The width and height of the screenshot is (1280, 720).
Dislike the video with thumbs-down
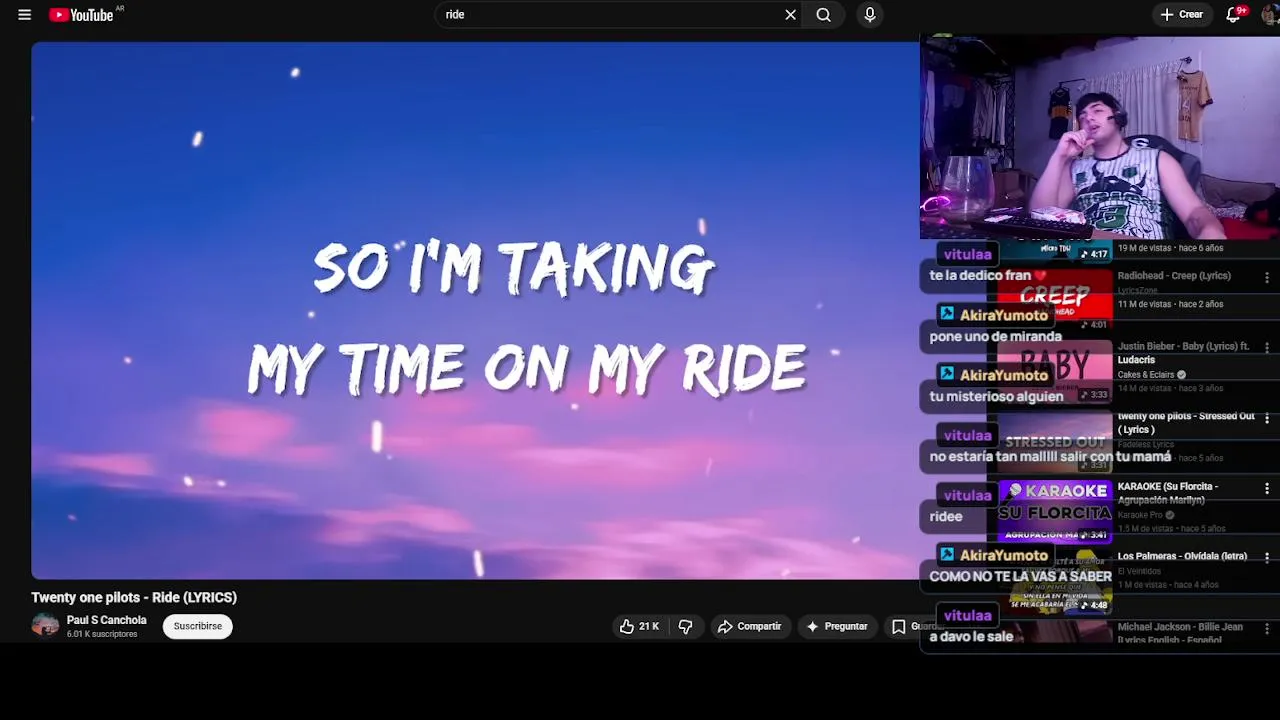pos(686,626)
